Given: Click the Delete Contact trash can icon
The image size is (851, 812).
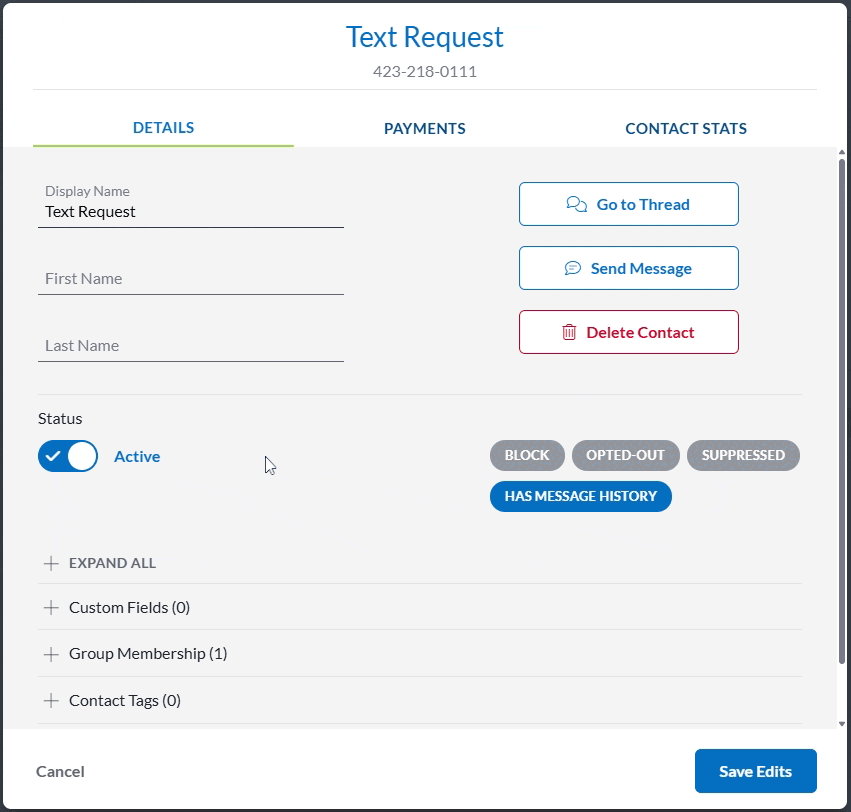Looking at the screenshot, I should 569,332.
